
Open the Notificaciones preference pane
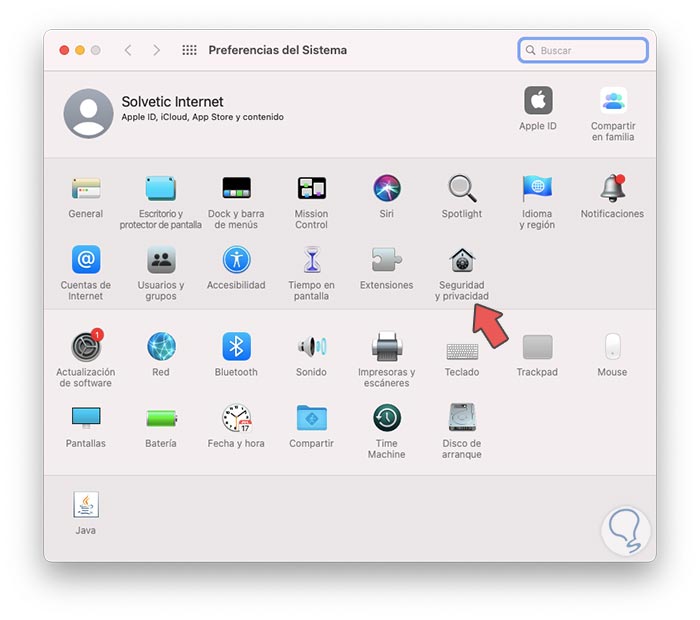point(612,189)
